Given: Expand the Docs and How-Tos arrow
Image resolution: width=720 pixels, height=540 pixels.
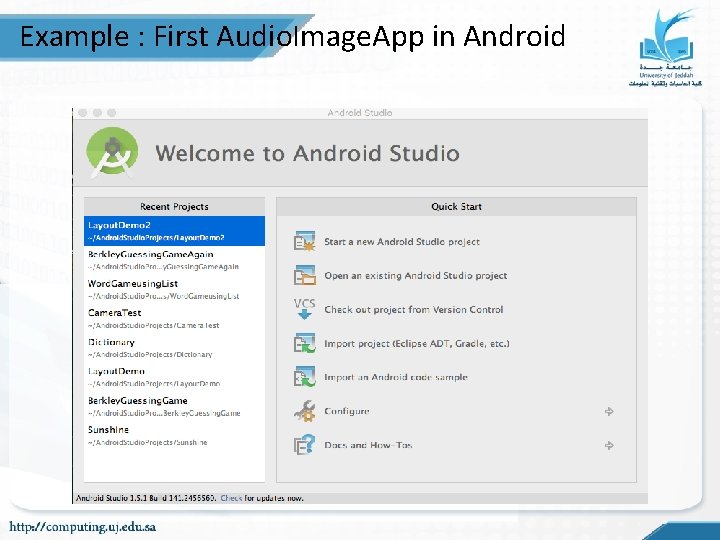Looking at the screenshot, I should click(x=609, y=445).
